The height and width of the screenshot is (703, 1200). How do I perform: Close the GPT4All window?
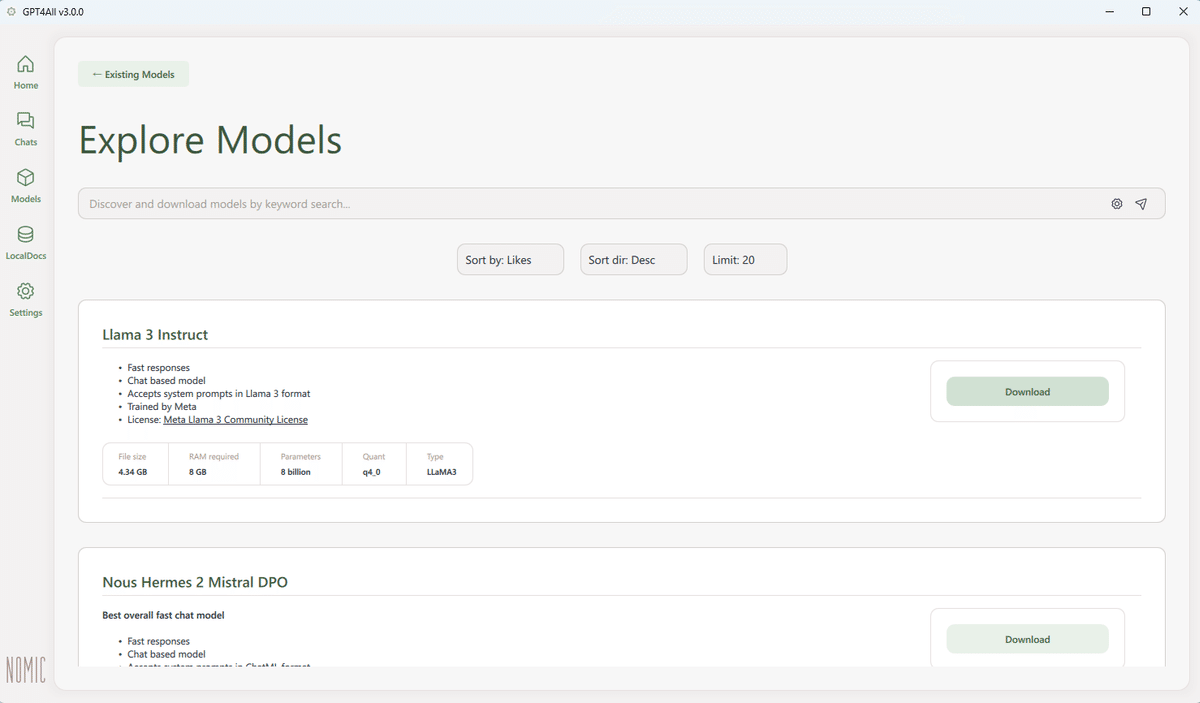click(1182, 12)
